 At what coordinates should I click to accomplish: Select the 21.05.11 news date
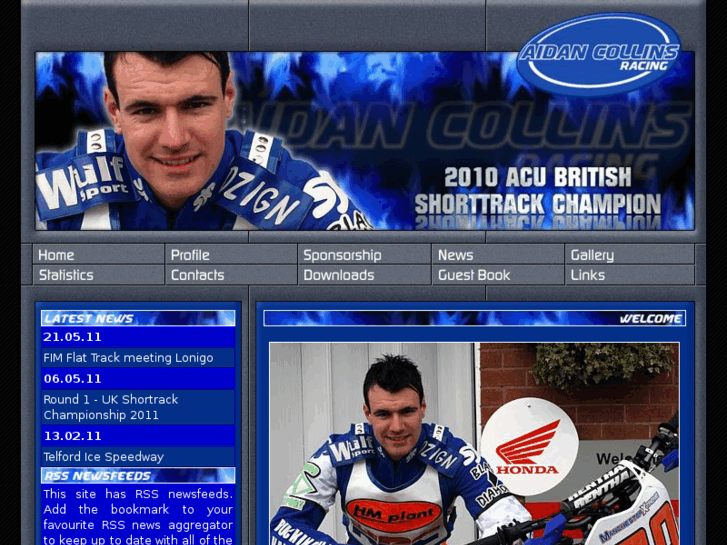pos(72,337)
